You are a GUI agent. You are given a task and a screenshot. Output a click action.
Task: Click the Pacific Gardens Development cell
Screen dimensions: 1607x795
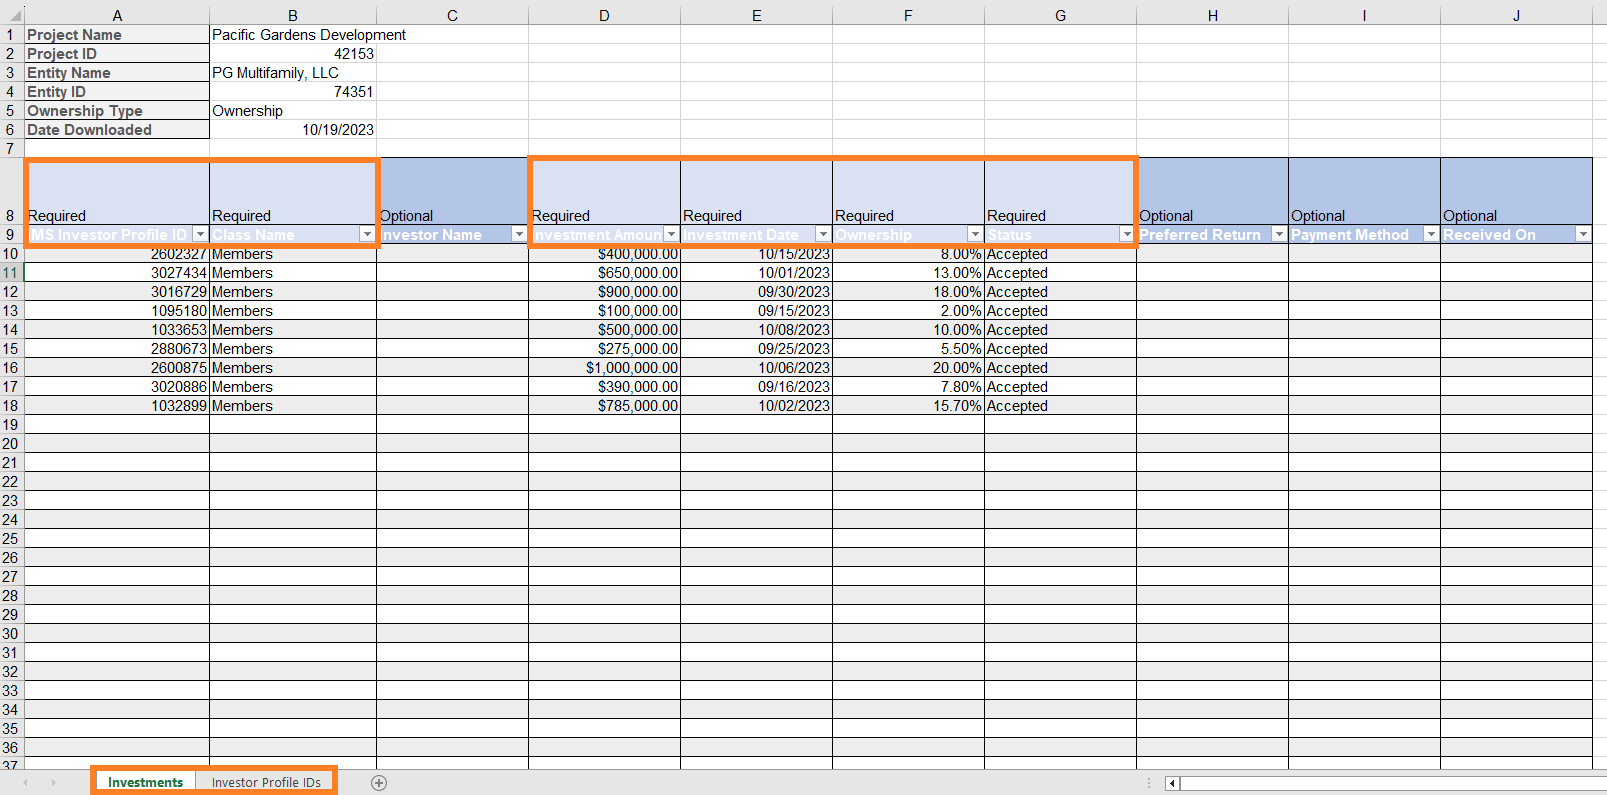tap(309, 35)
